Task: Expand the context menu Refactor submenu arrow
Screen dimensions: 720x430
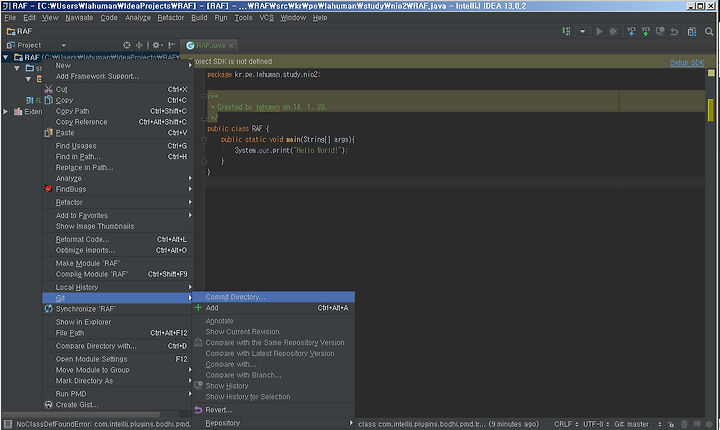Action: [x=190, y=202]
